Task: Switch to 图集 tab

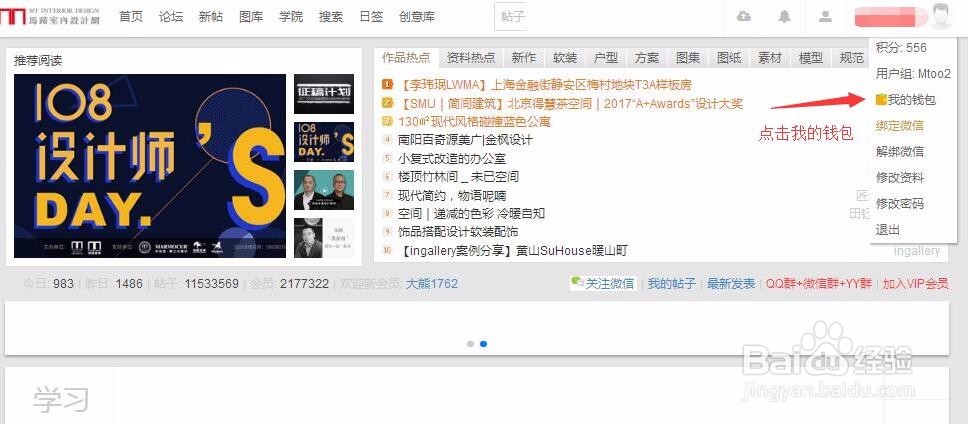Action: point(688,58)
